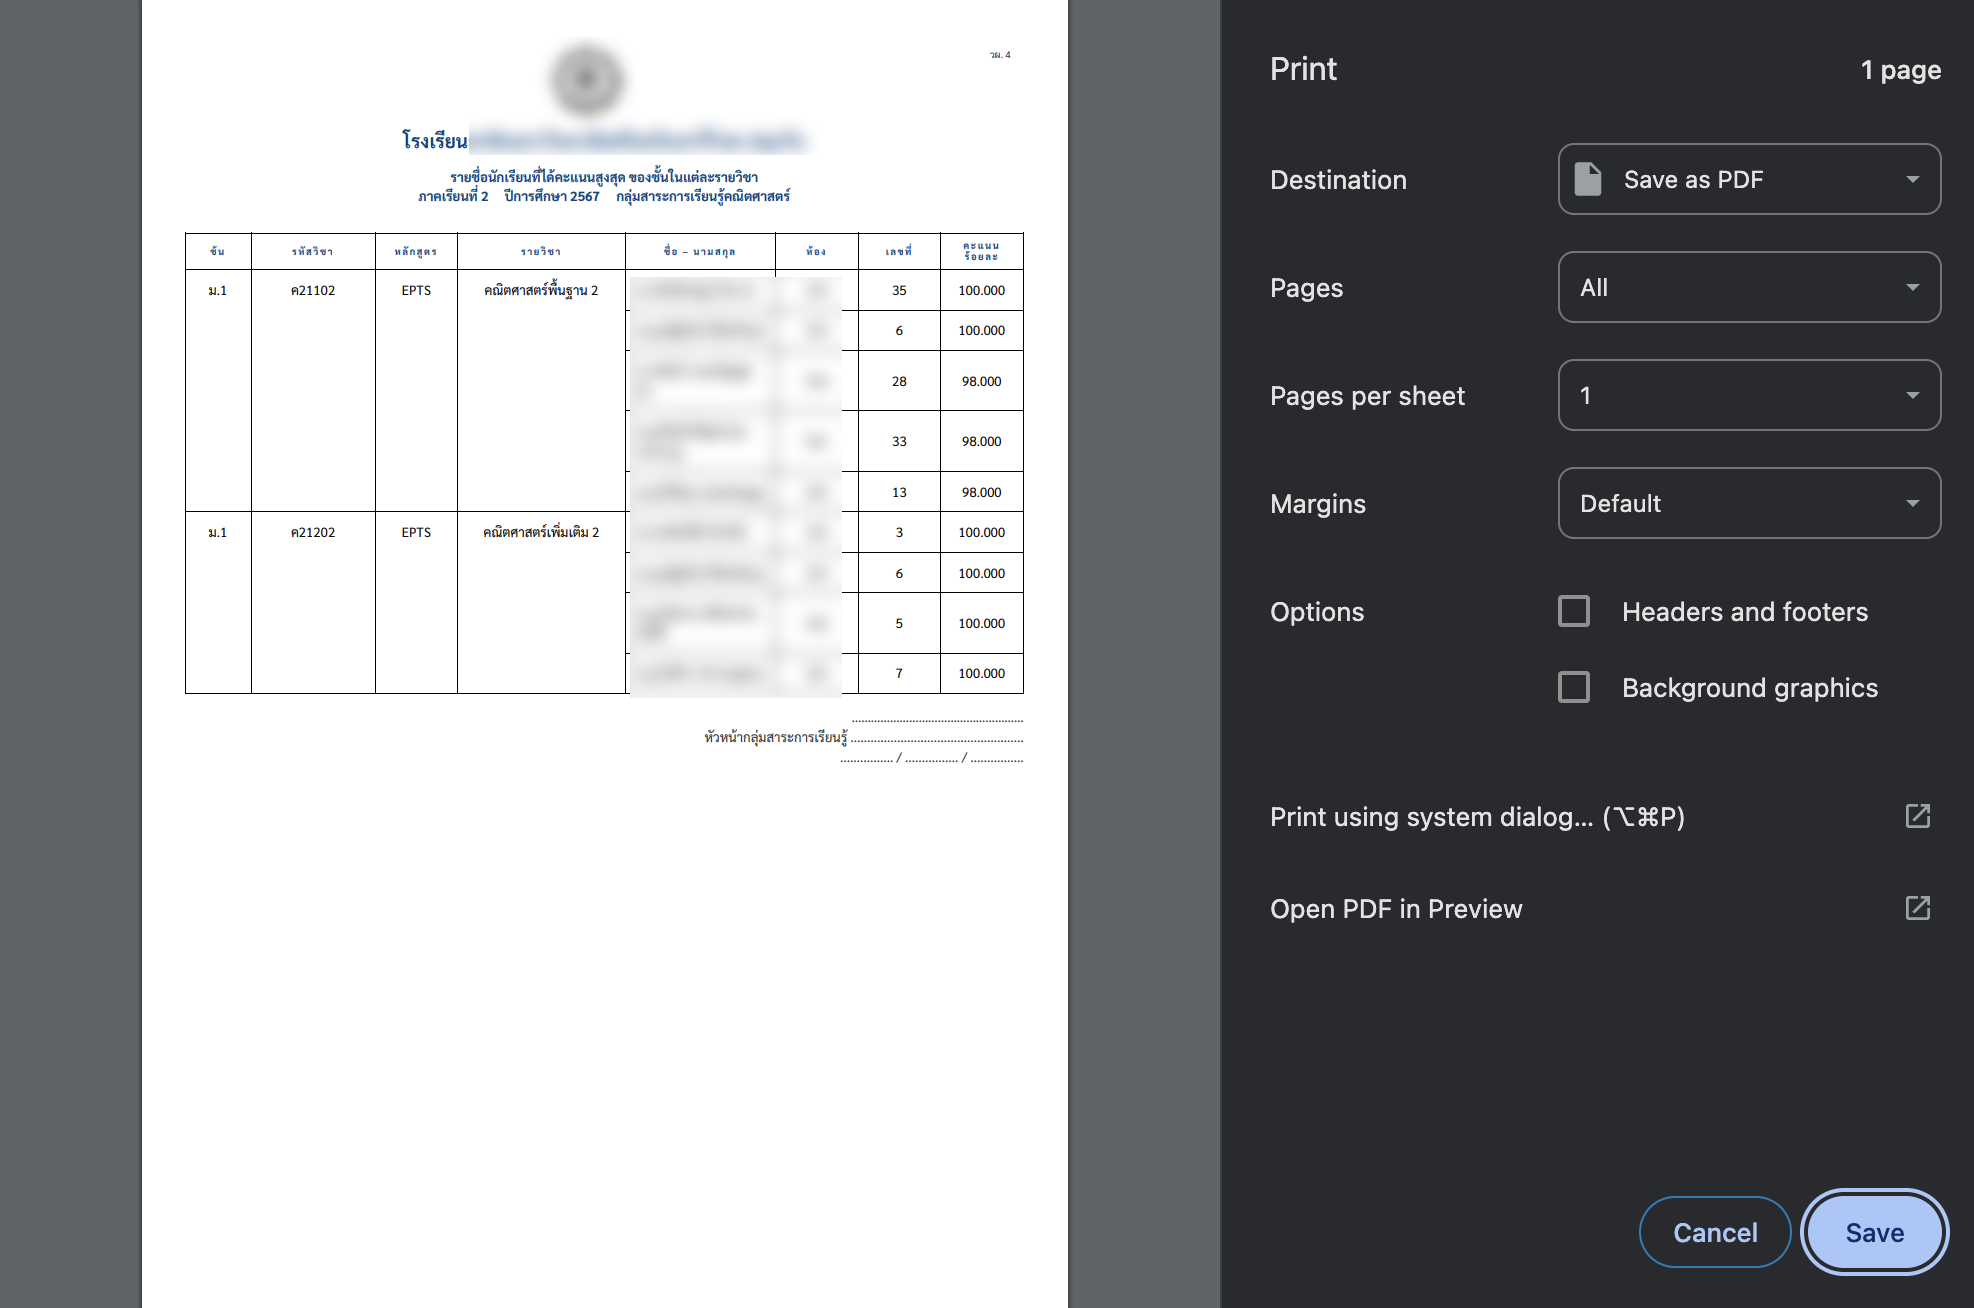Click the Margins dropdown arrow
Screen dimensions: 1974x1308
(x=1912, y=503)
